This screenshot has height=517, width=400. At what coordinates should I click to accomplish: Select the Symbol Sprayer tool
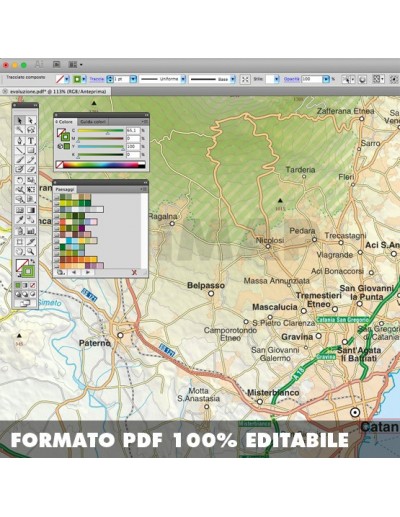click(x=20, y=231)
